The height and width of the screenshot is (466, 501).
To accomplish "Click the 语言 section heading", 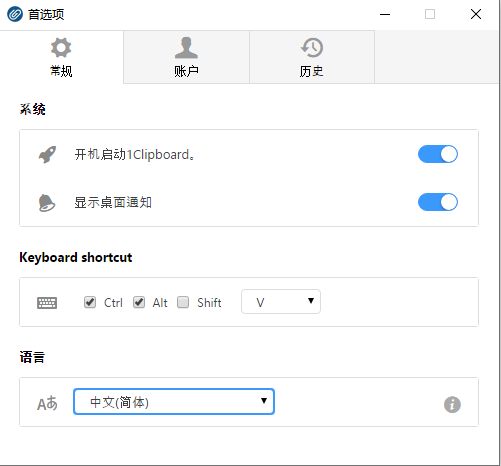I will pyautogui.click(x=32, y=357).
